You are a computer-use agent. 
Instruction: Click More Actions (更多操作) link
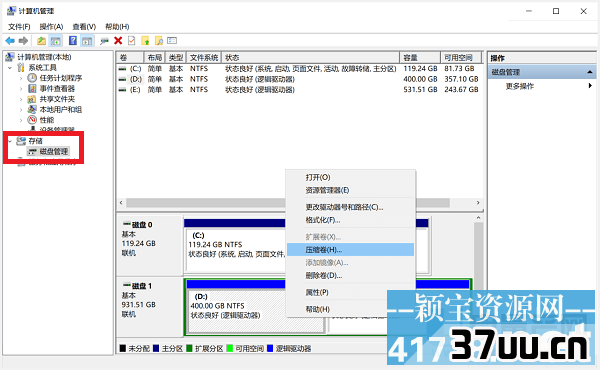point(519,86)
